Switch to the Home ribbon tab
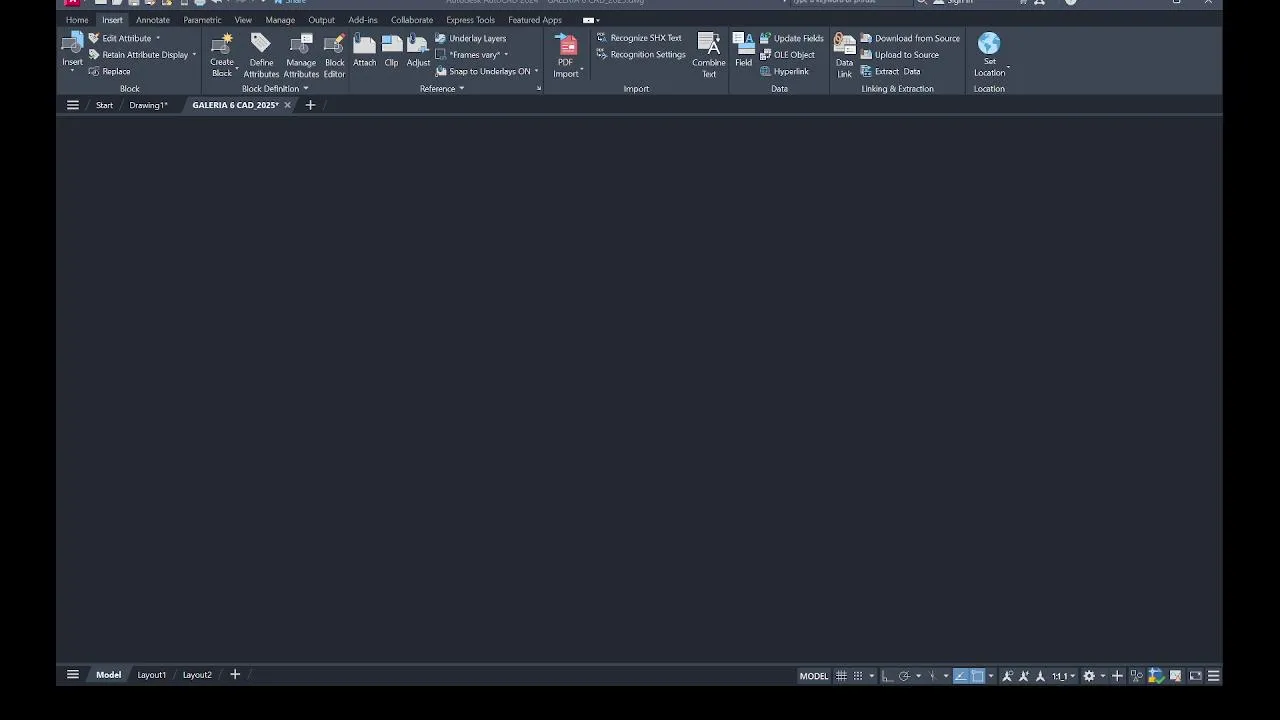The height and width of the screenshot is (720, 1280). [77, 20]
